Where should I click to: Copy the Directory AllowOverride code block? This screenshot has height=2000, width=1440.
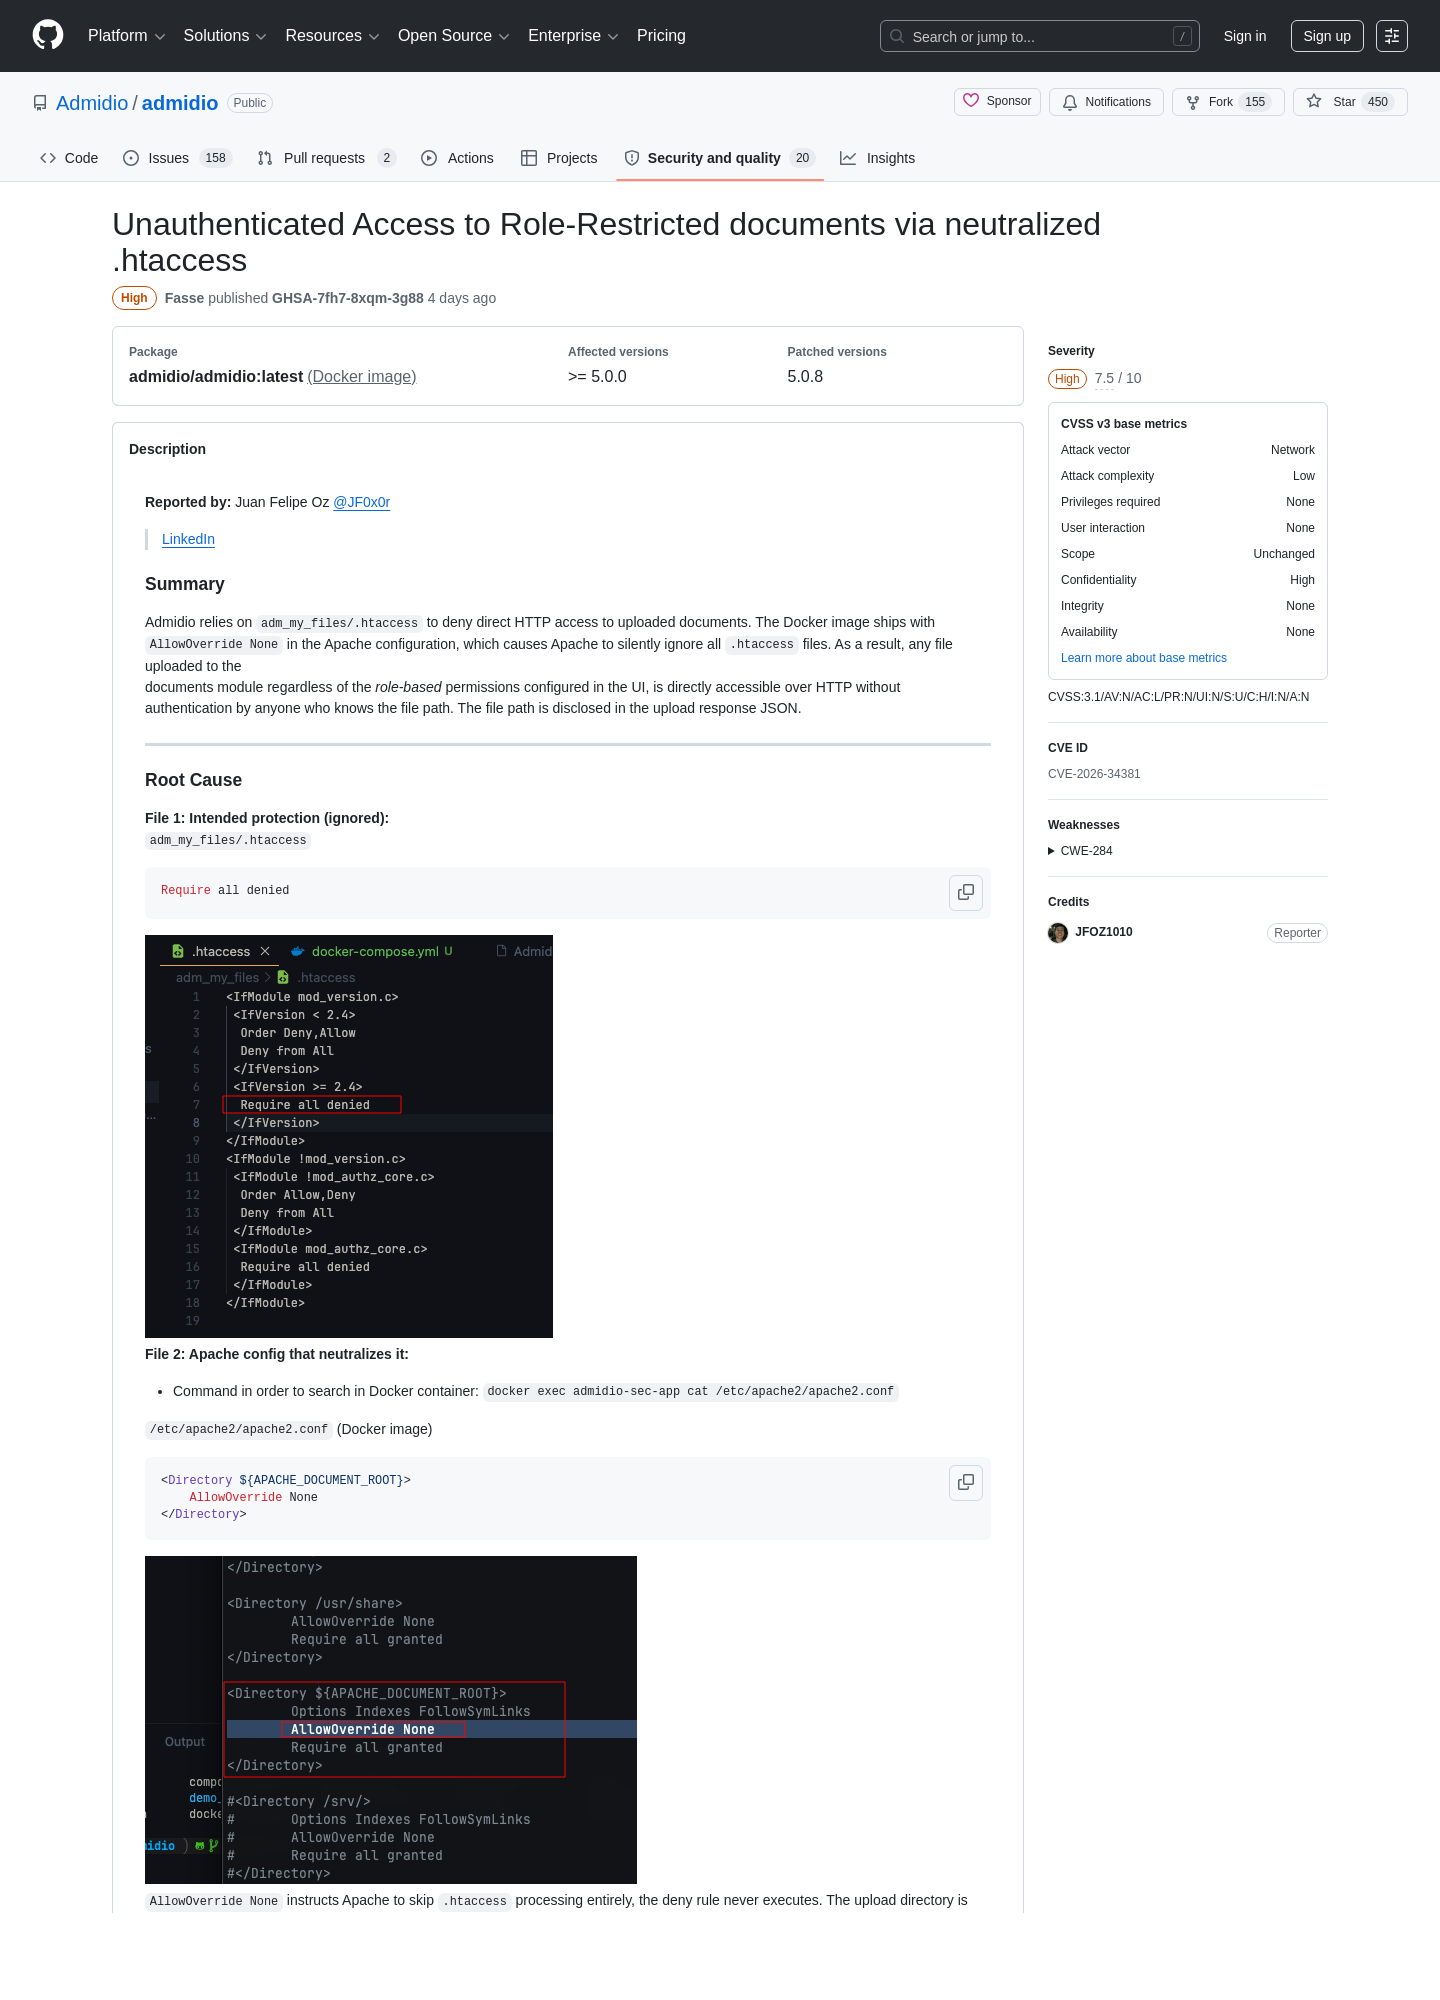[966, 1482]
